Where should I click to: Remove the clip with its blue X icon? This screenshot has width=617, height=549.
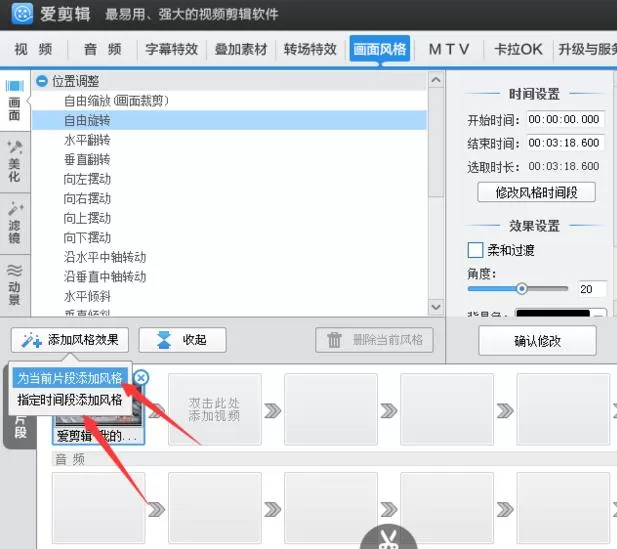[141, 378]
